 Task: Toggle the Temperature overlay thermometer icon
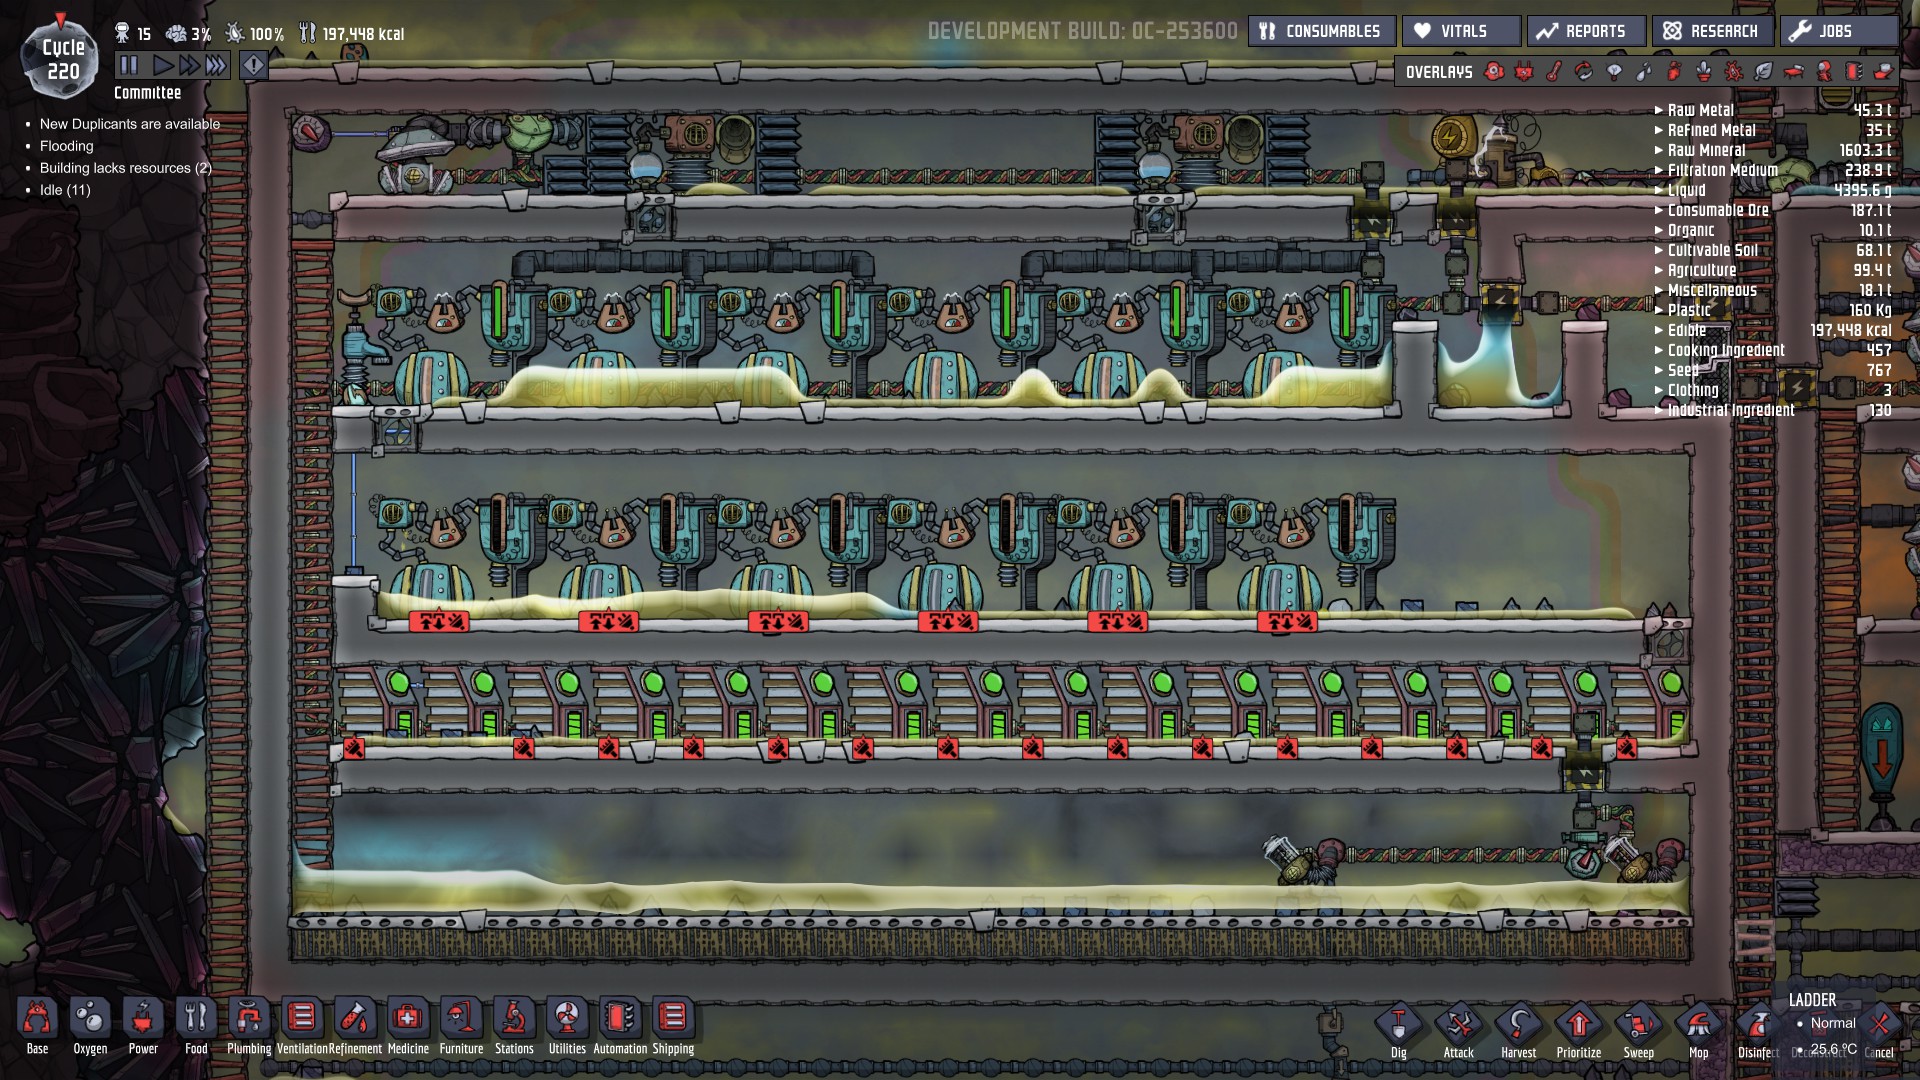pyautogui.click(x=1554, y=71)
